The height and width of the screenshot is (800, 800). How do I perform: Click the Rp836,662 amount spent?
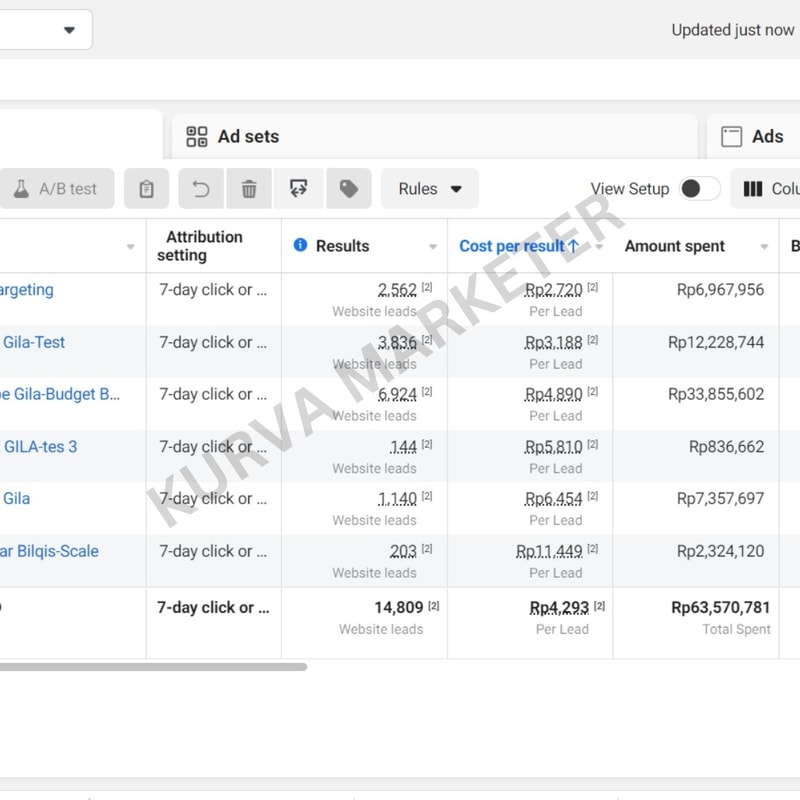coord(727,447)
